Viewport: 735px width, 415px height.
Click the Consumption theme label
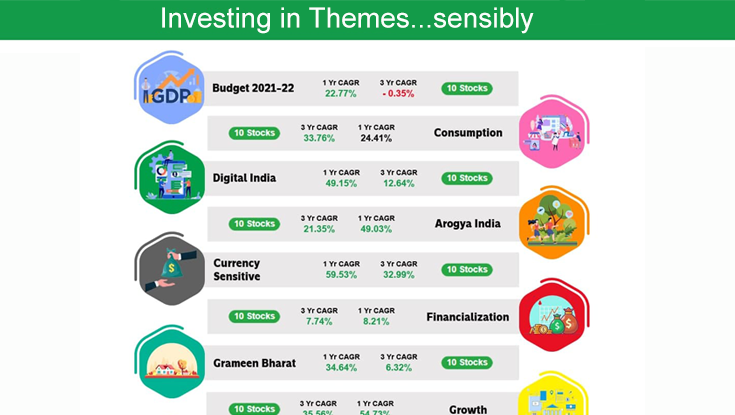467,133
